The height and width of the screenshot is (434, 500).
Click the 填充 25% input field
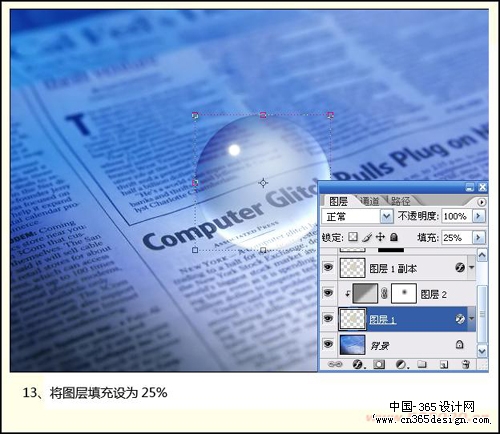coord(456,237)
